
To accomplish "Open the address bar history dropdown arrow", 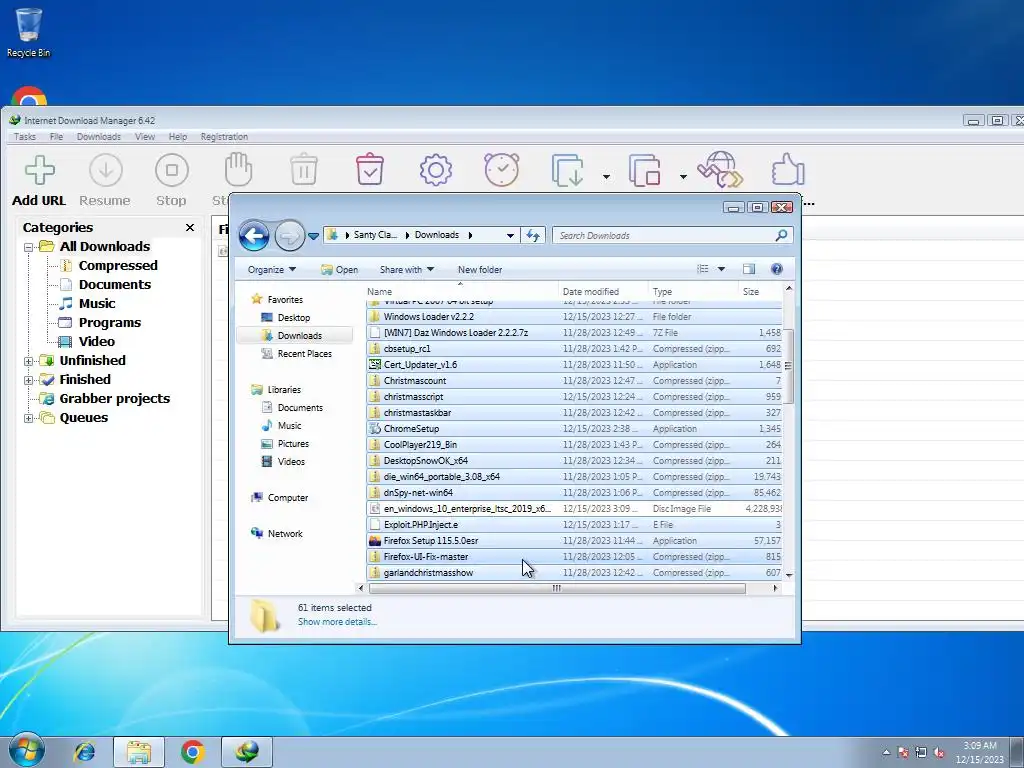I will click(x=510, y=235).
